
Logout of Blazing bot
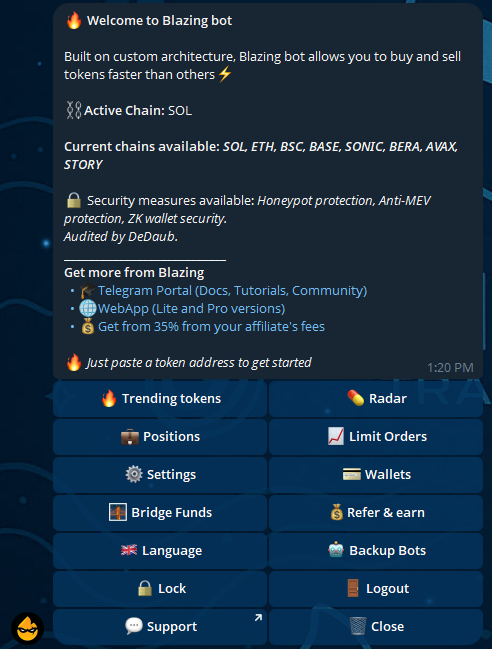click(376, 589)
